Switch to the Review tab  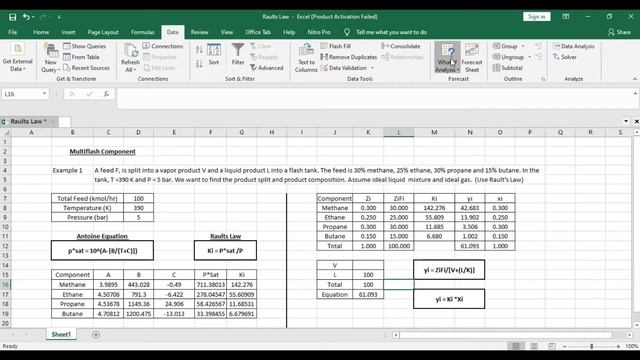pos(199,32)
